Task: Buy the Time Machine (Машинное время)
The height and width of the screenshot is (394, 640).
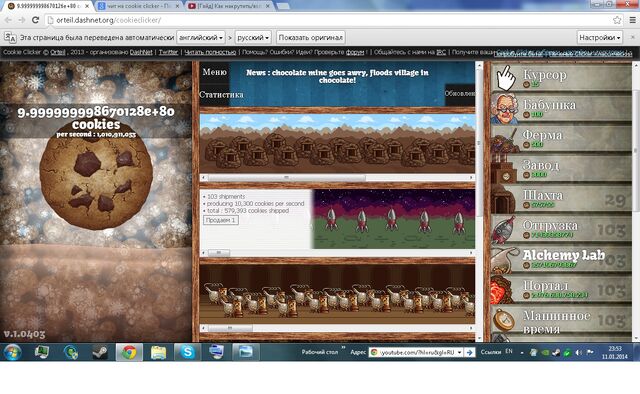Action: 561,321
